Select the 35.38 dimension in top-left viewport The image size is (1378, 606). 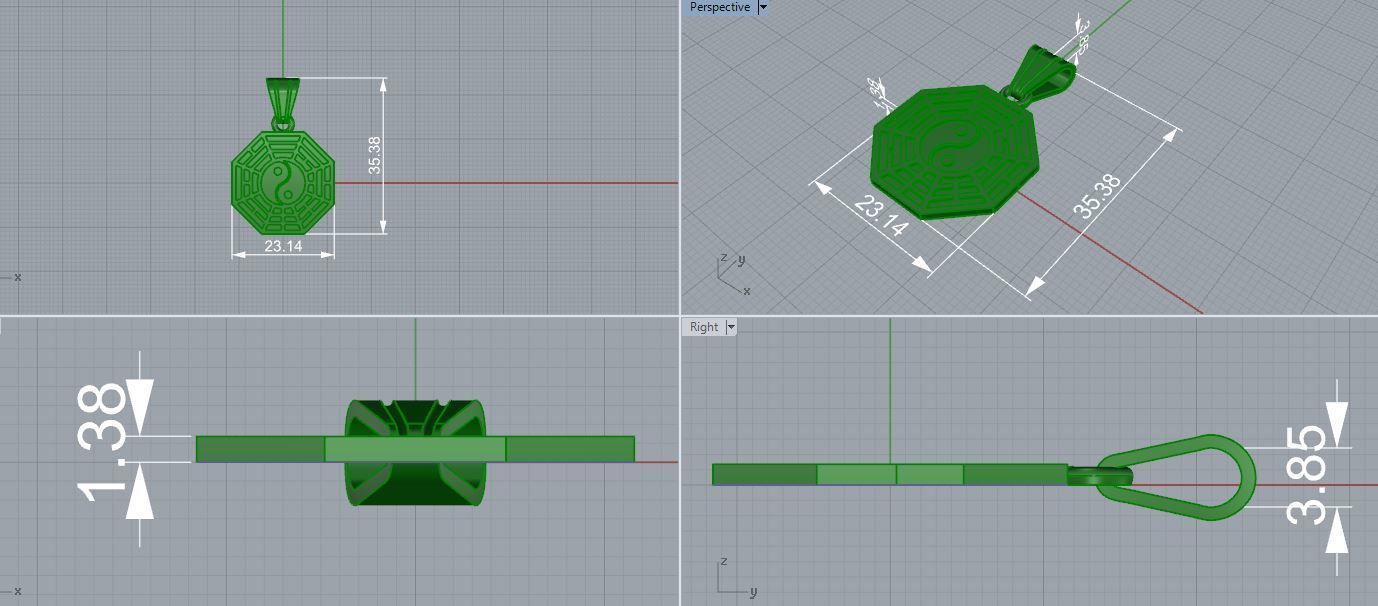[374, 155]
